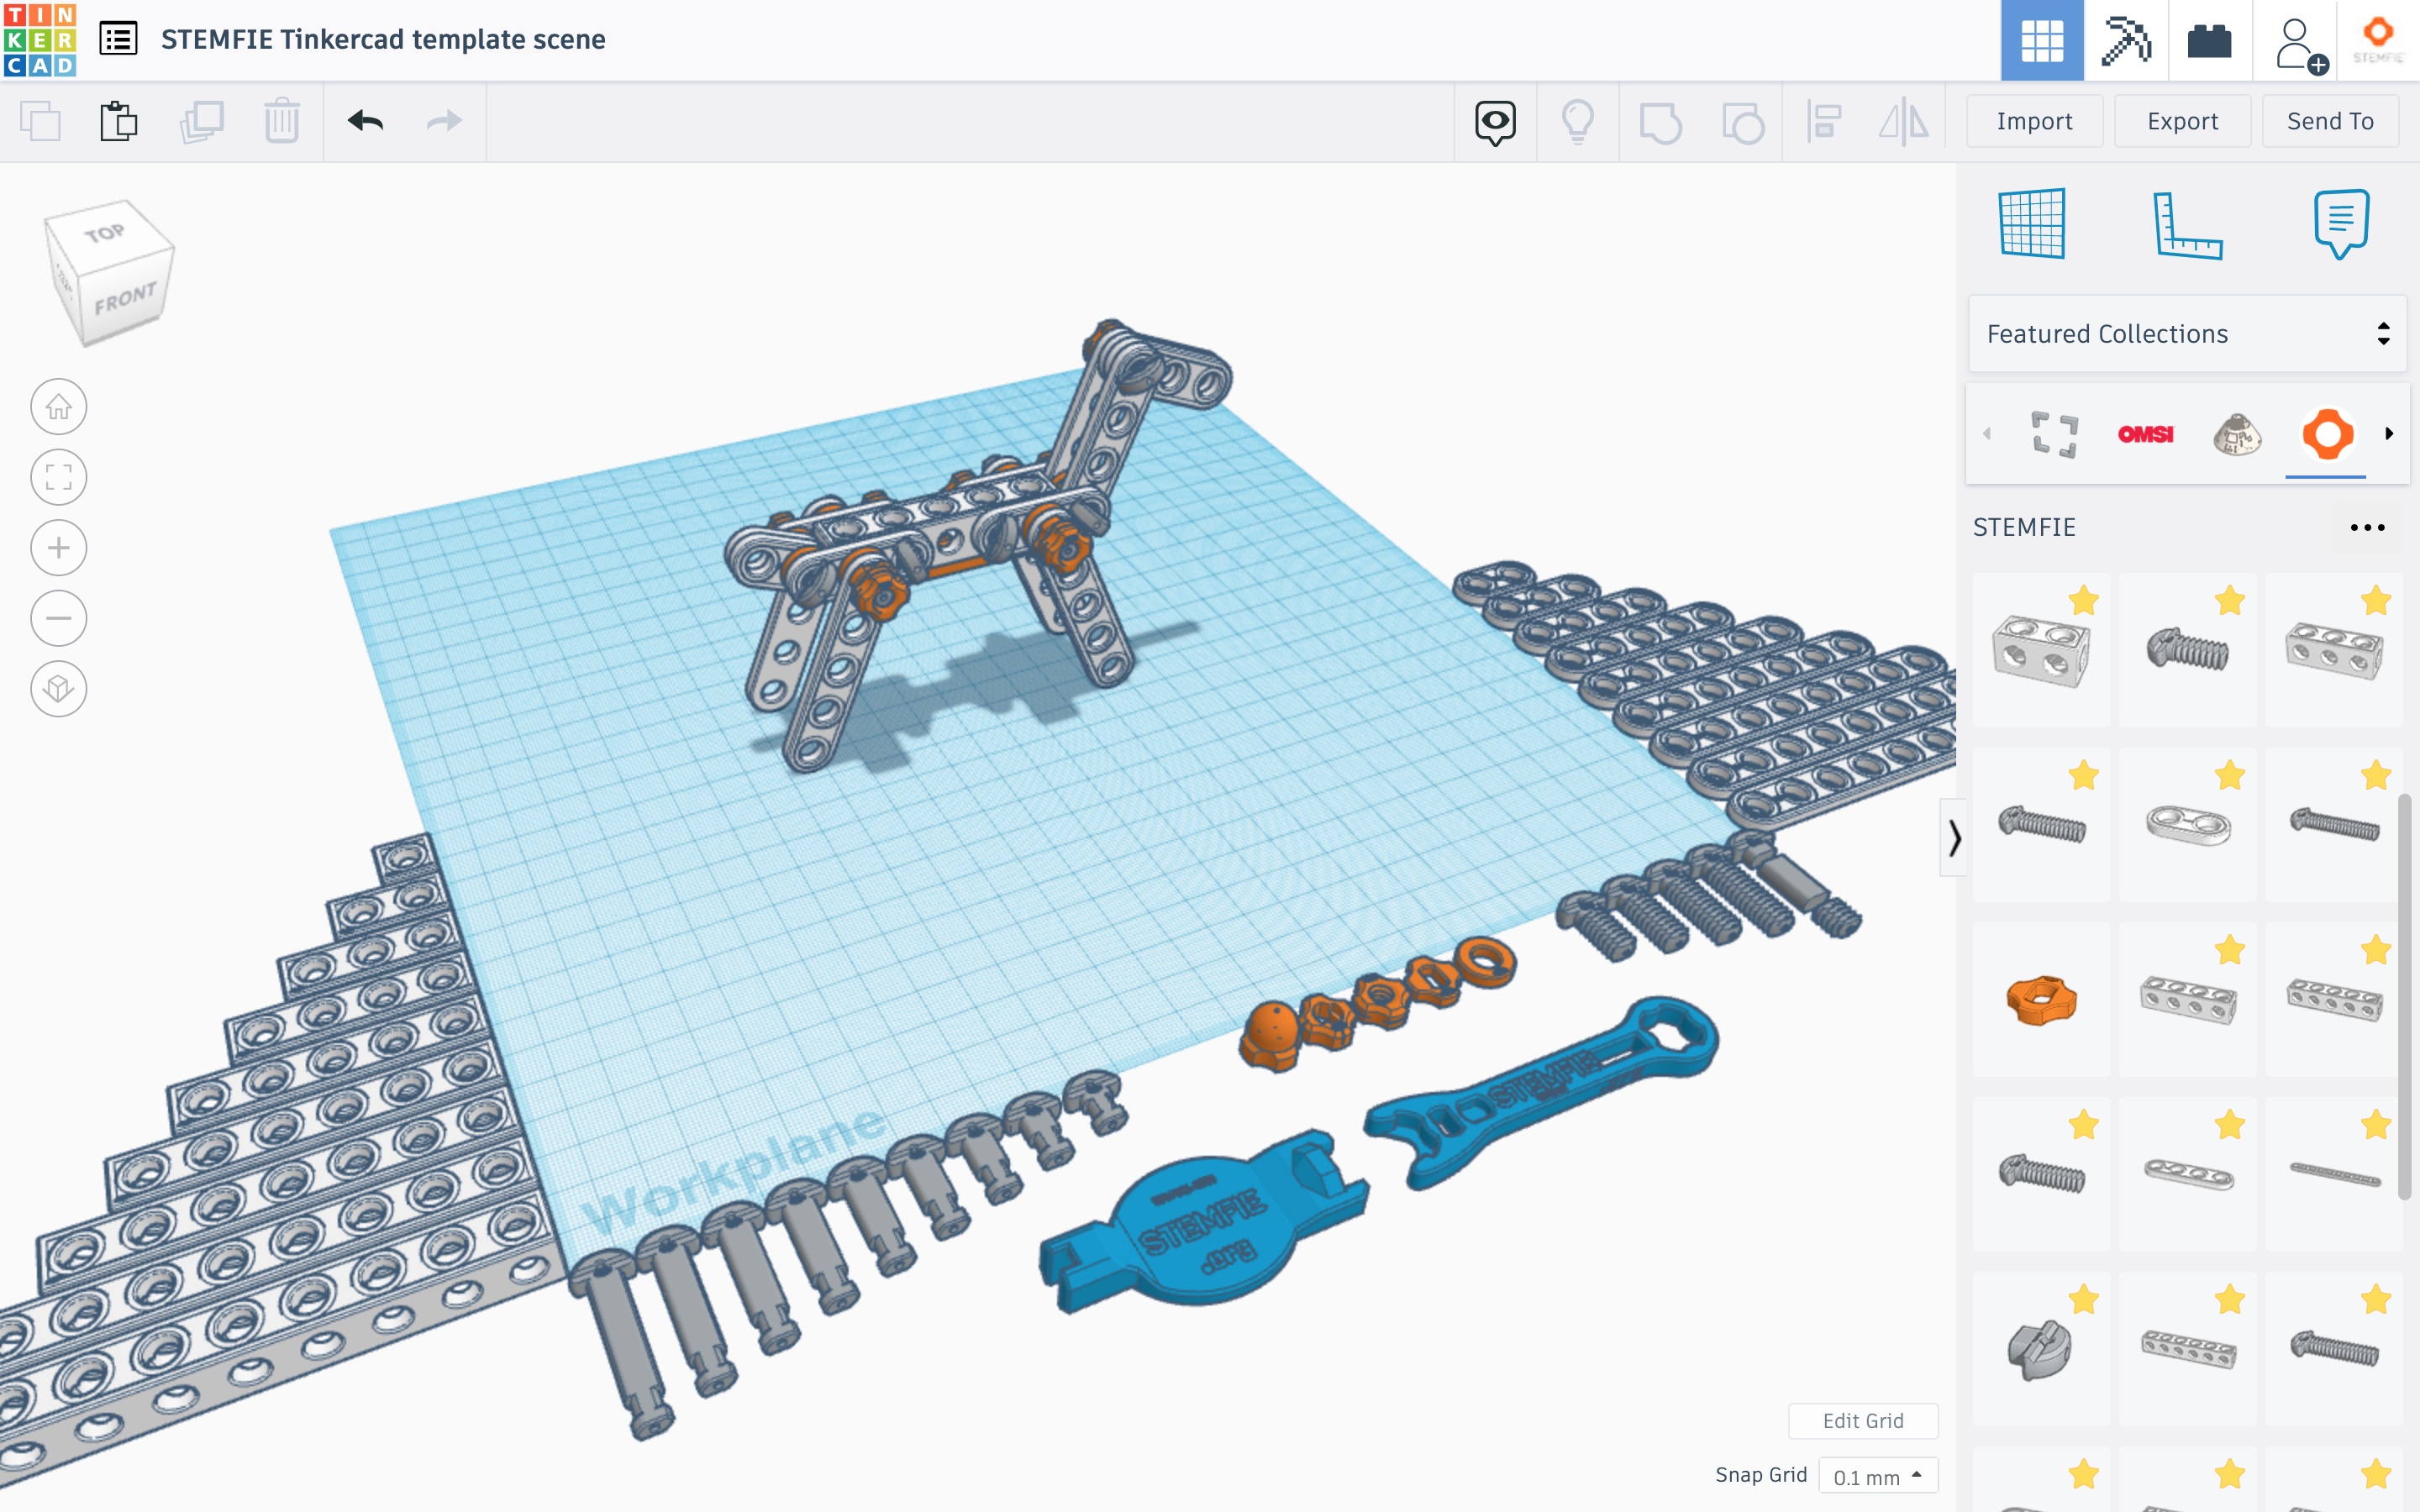The height and width of the screenshot is (1512, 2420).
Task: Open the Mirror tool
Action: (1904, 122)
